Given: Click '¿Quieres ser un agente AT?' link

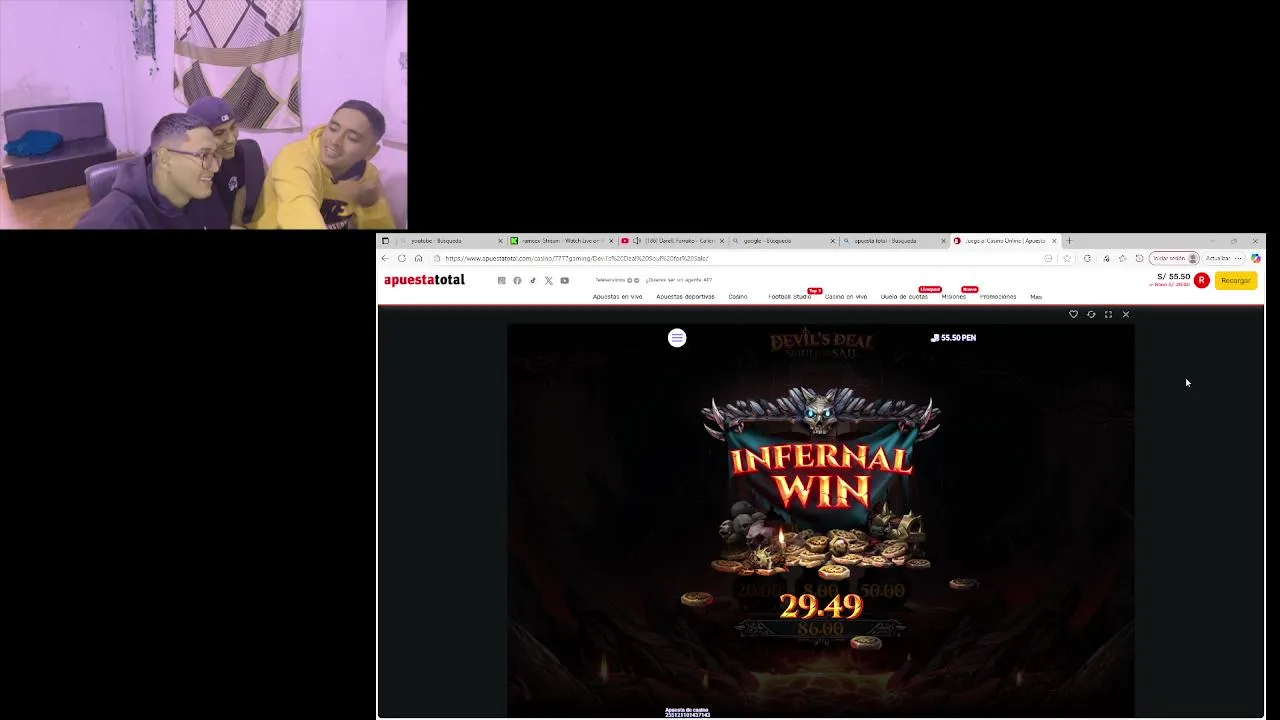Looking at the screenshot, I should click(x=679, y=280).
